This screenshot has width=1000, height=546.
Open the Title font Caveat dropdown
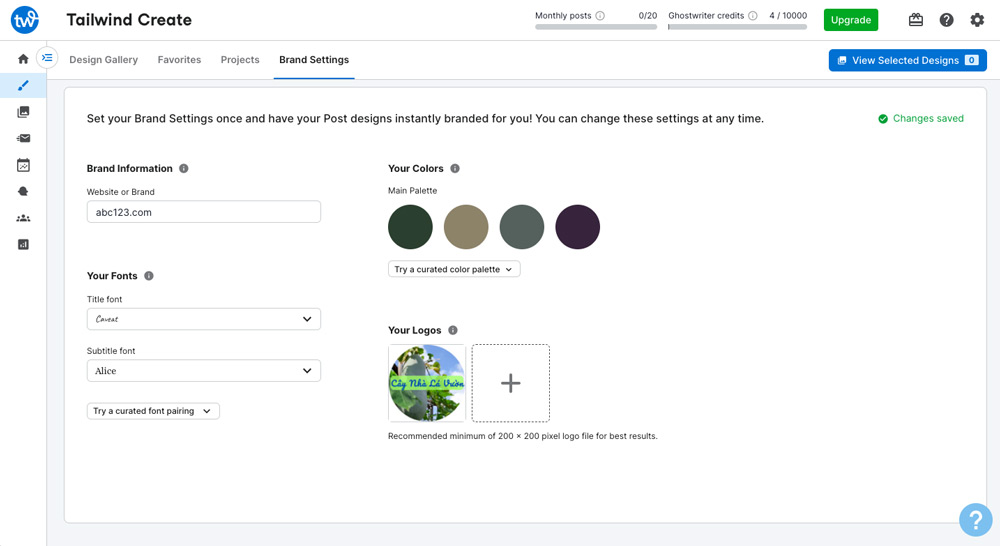click(203, 319)
